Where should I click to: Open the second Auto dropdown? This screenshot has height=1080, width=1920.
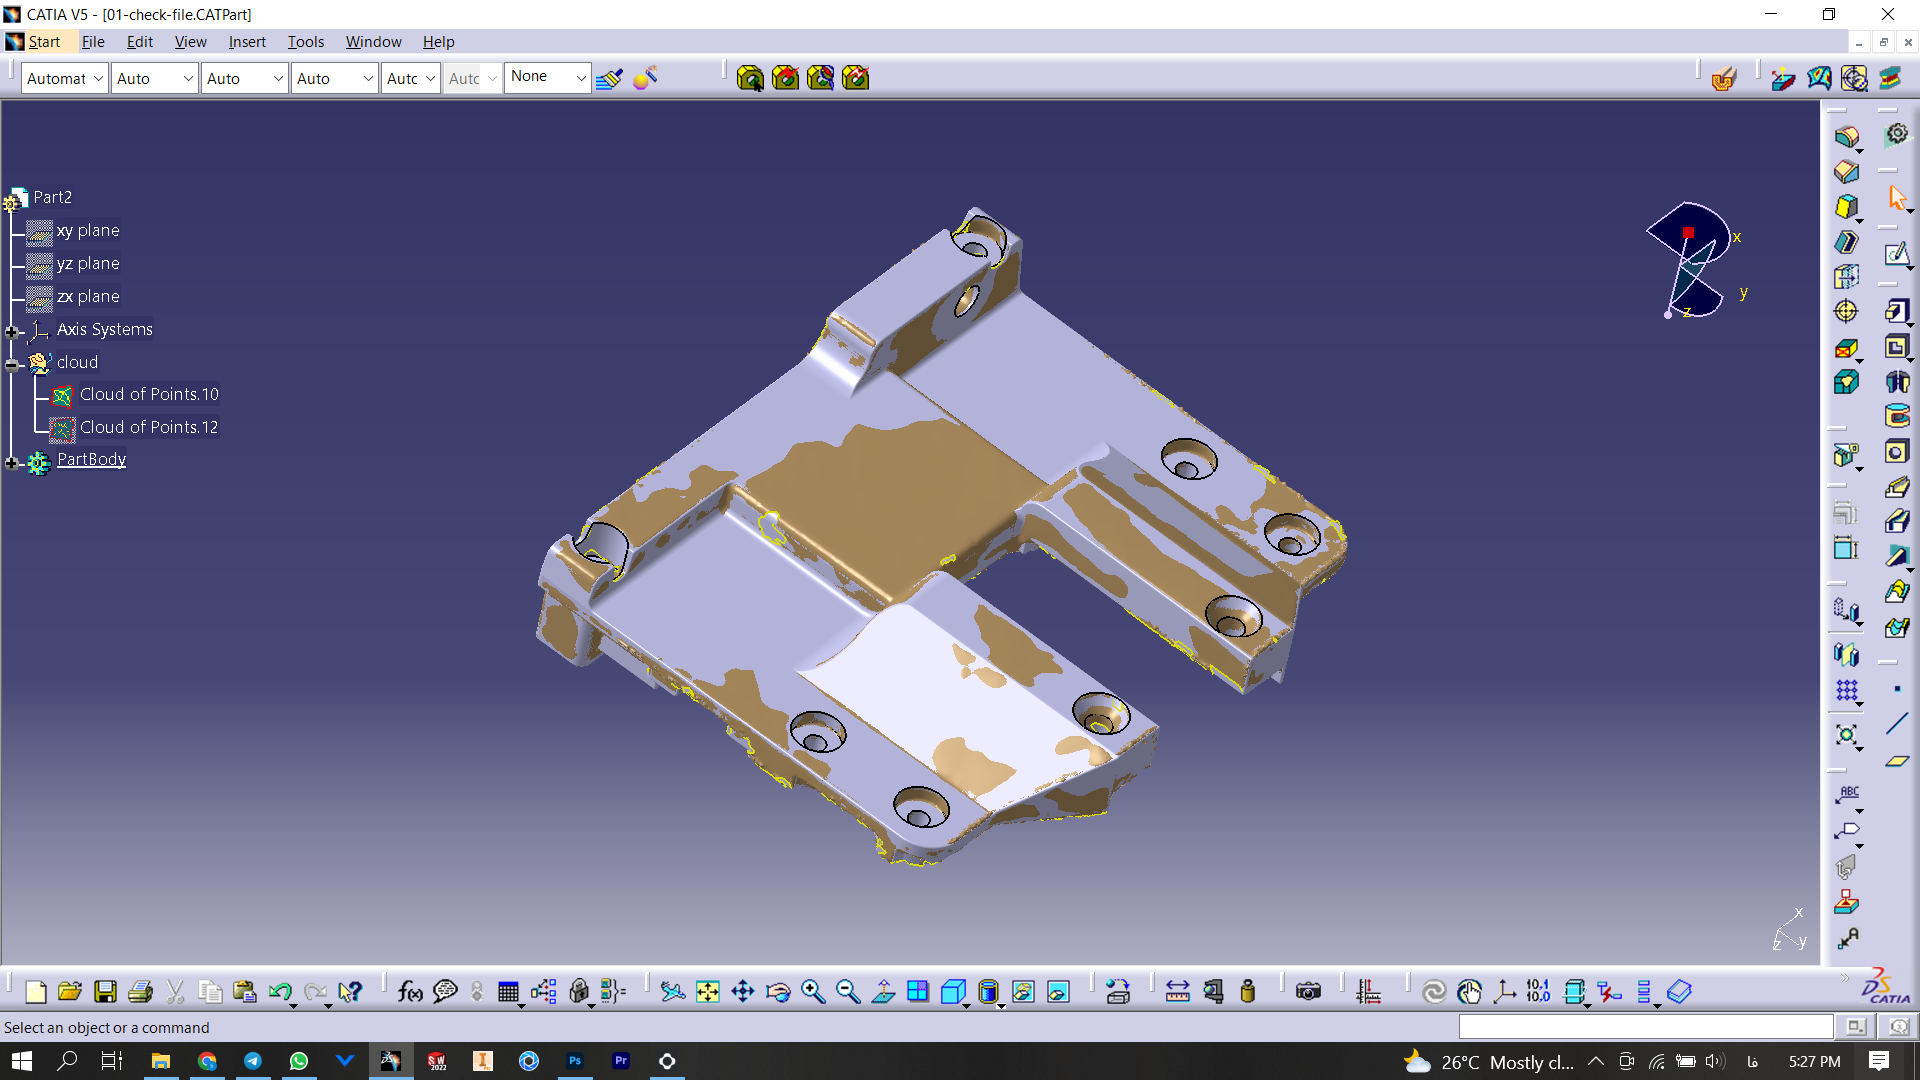[x=154, y=78]
